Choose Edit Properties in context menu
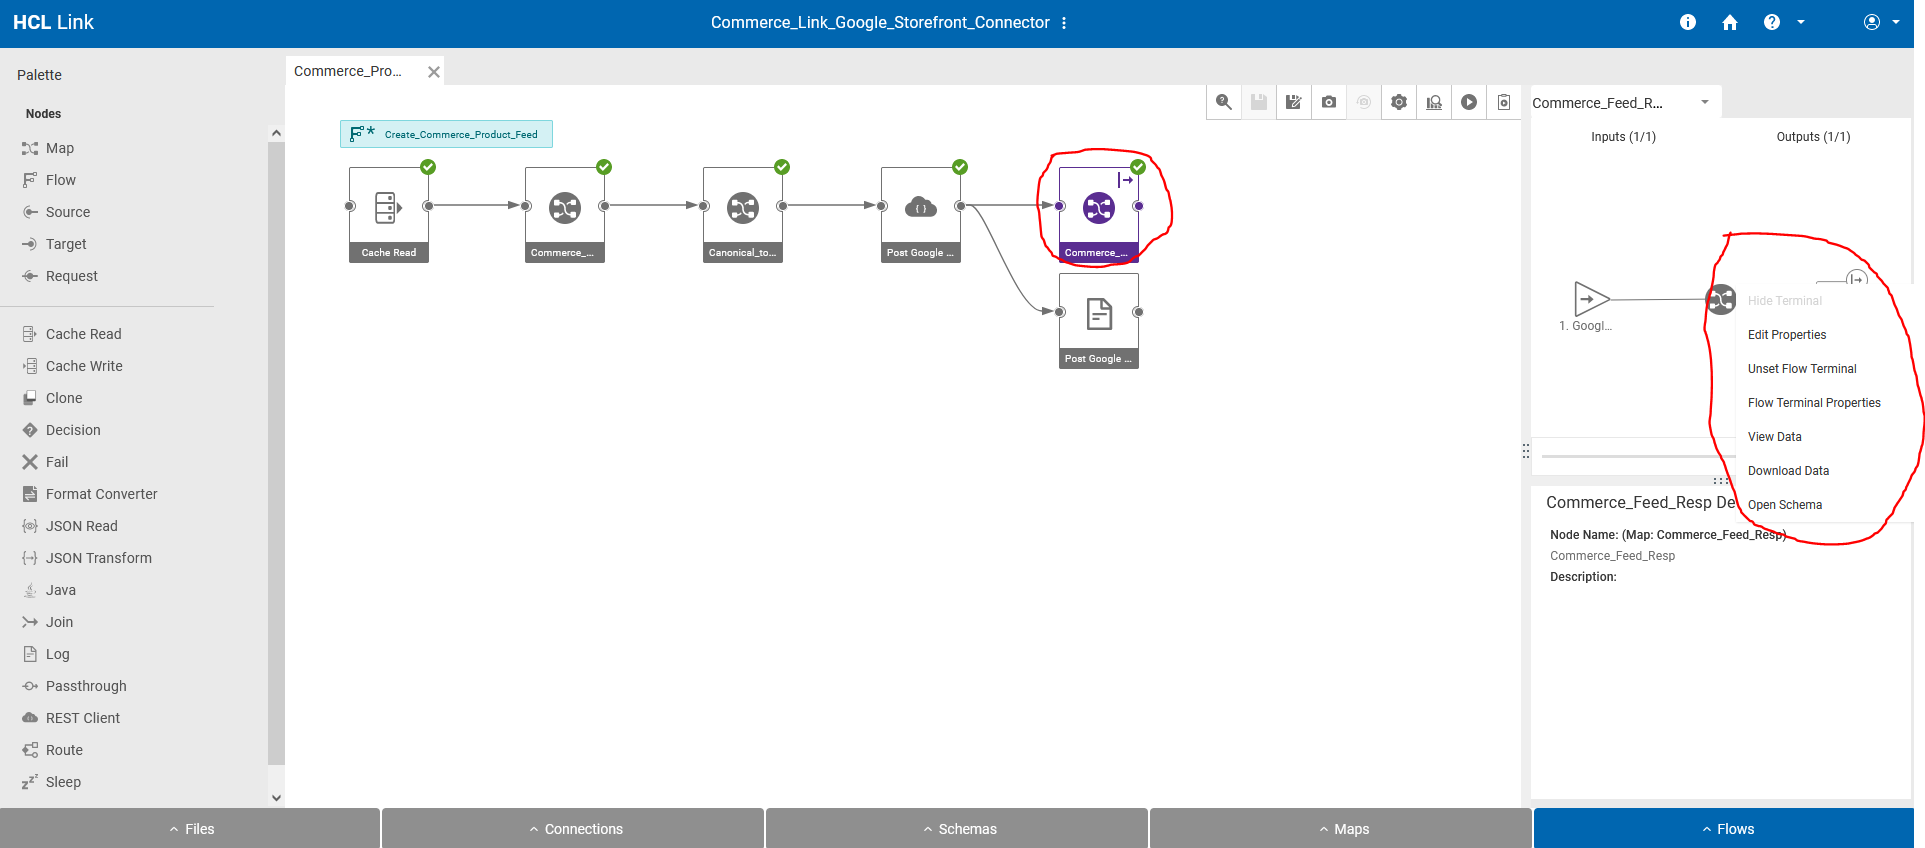This screenshot has height=848, width=1925. click(1787, 335)
